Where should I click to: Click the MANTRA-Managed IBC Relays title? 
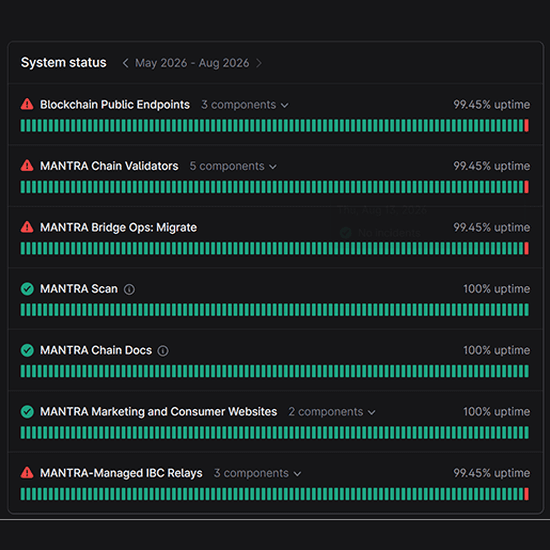pyautogui.click(x=121, y=473)
